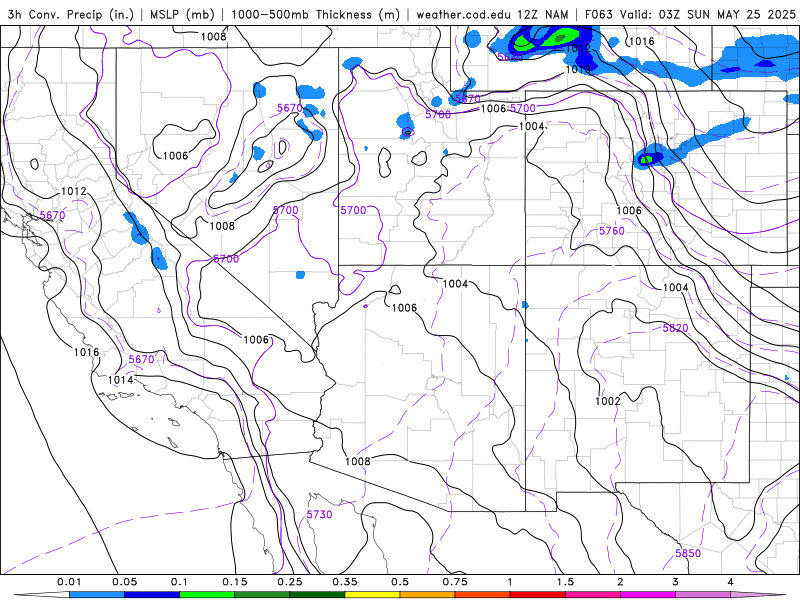Click the 0.01 legend value
This screenshot has height=600, width=800.
[69, 582]
